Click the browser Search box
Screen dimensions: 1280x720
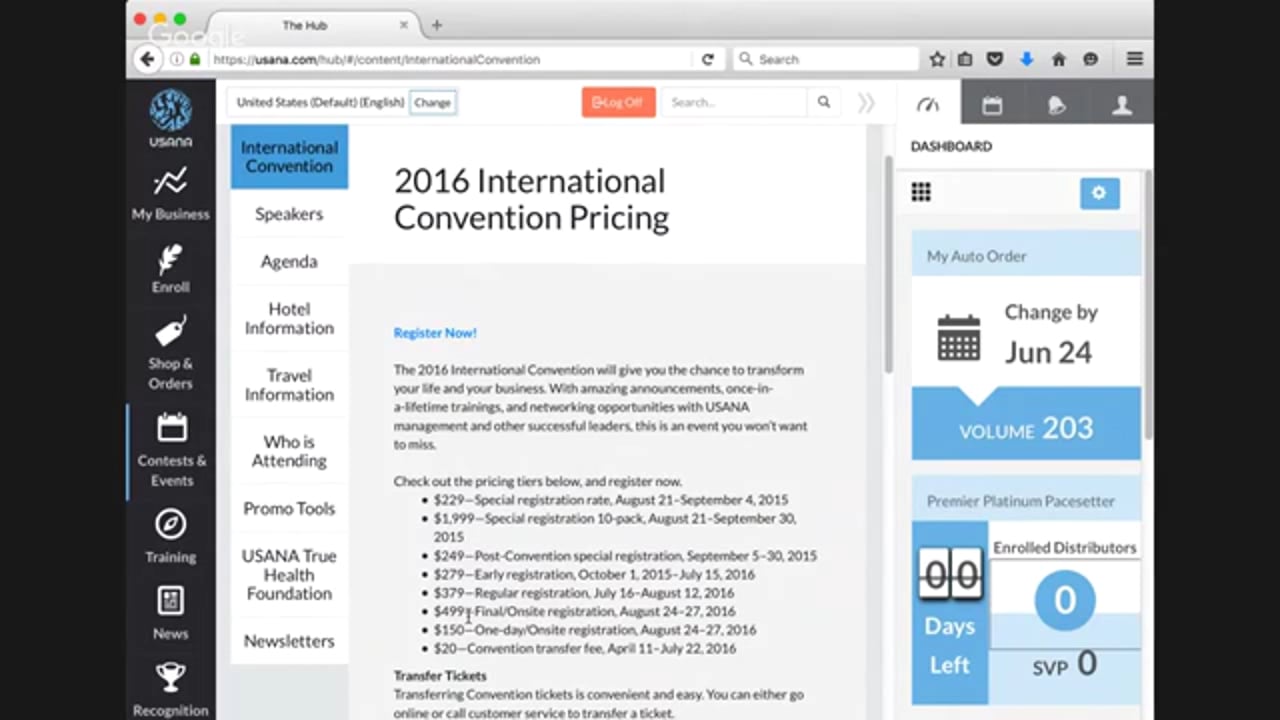coord(825,59)
